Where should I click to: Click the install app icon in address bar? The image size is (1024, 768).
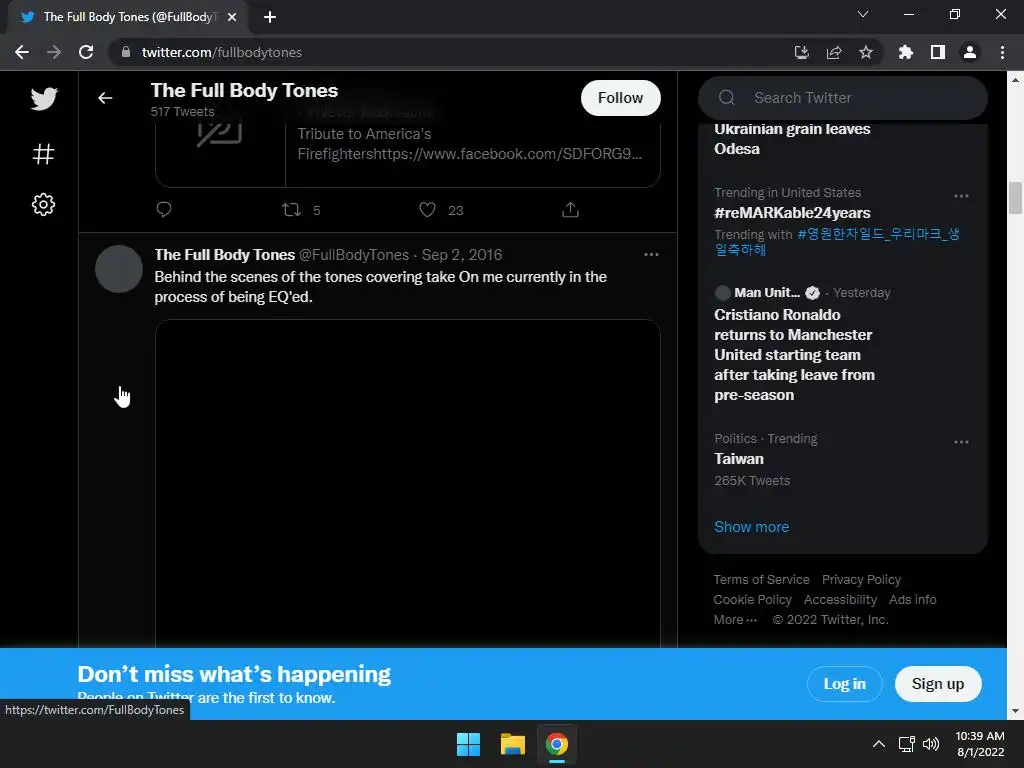[801, 52]
